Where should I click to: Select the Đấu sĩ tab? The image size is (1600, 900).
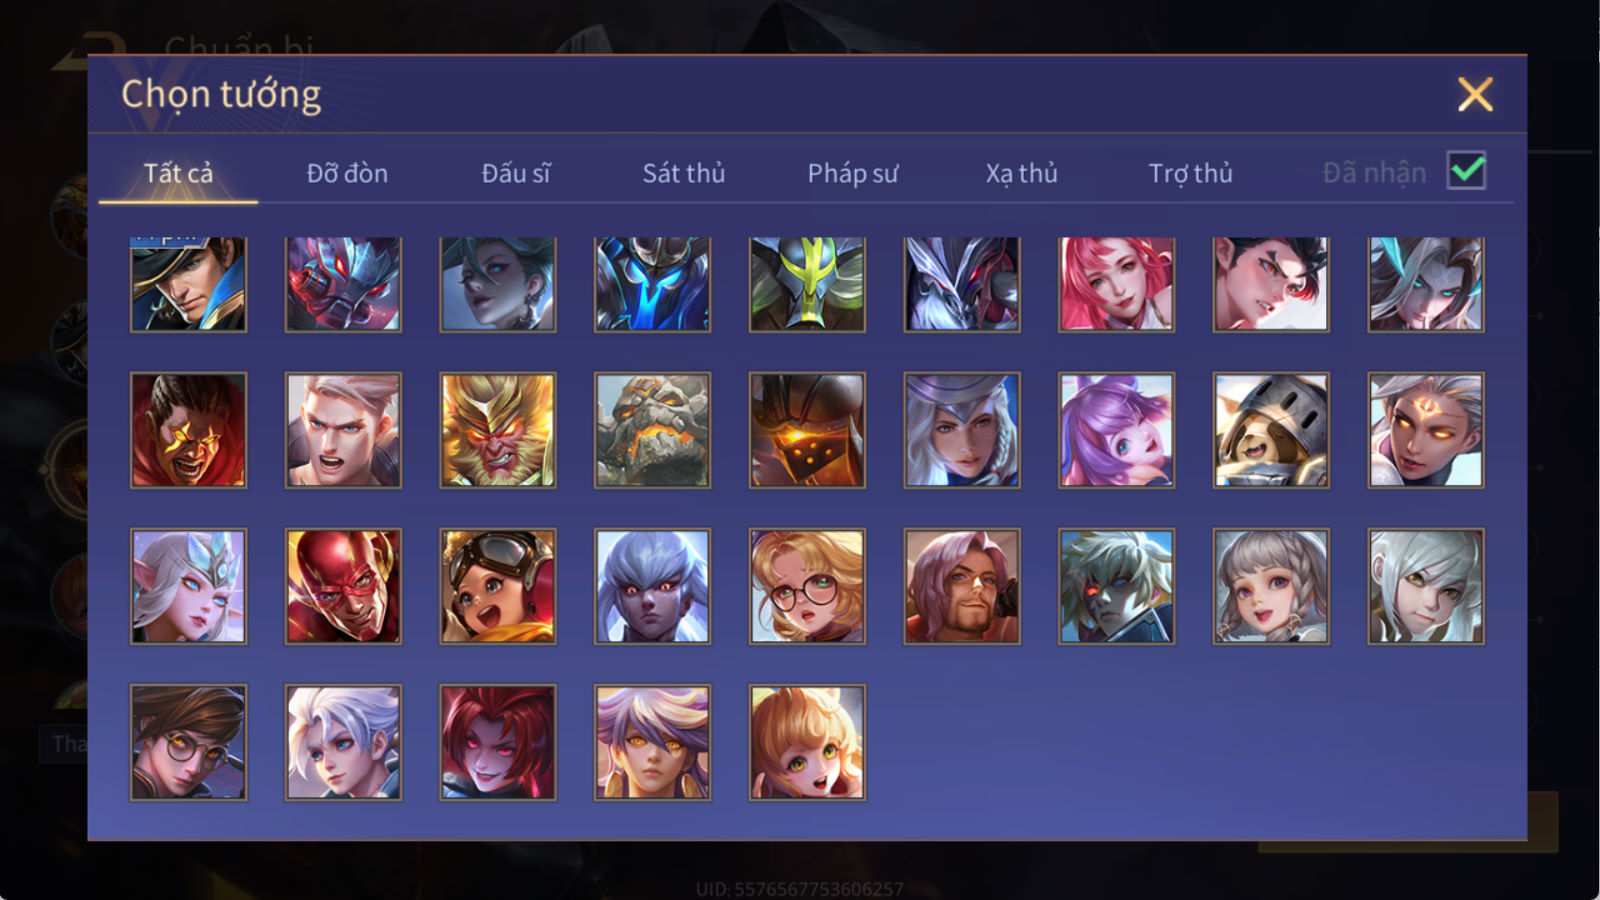tap(516, 173)
